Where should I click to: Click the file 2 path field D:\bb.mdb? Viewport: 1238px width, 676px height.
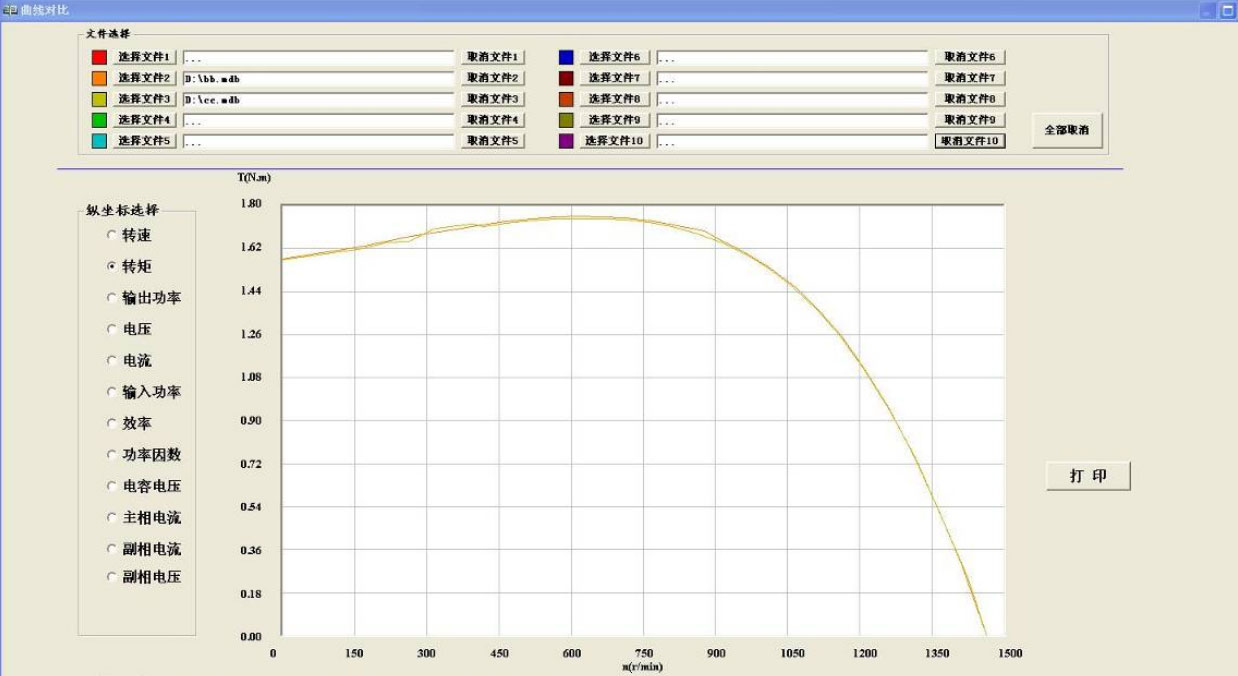pos(318,78)
